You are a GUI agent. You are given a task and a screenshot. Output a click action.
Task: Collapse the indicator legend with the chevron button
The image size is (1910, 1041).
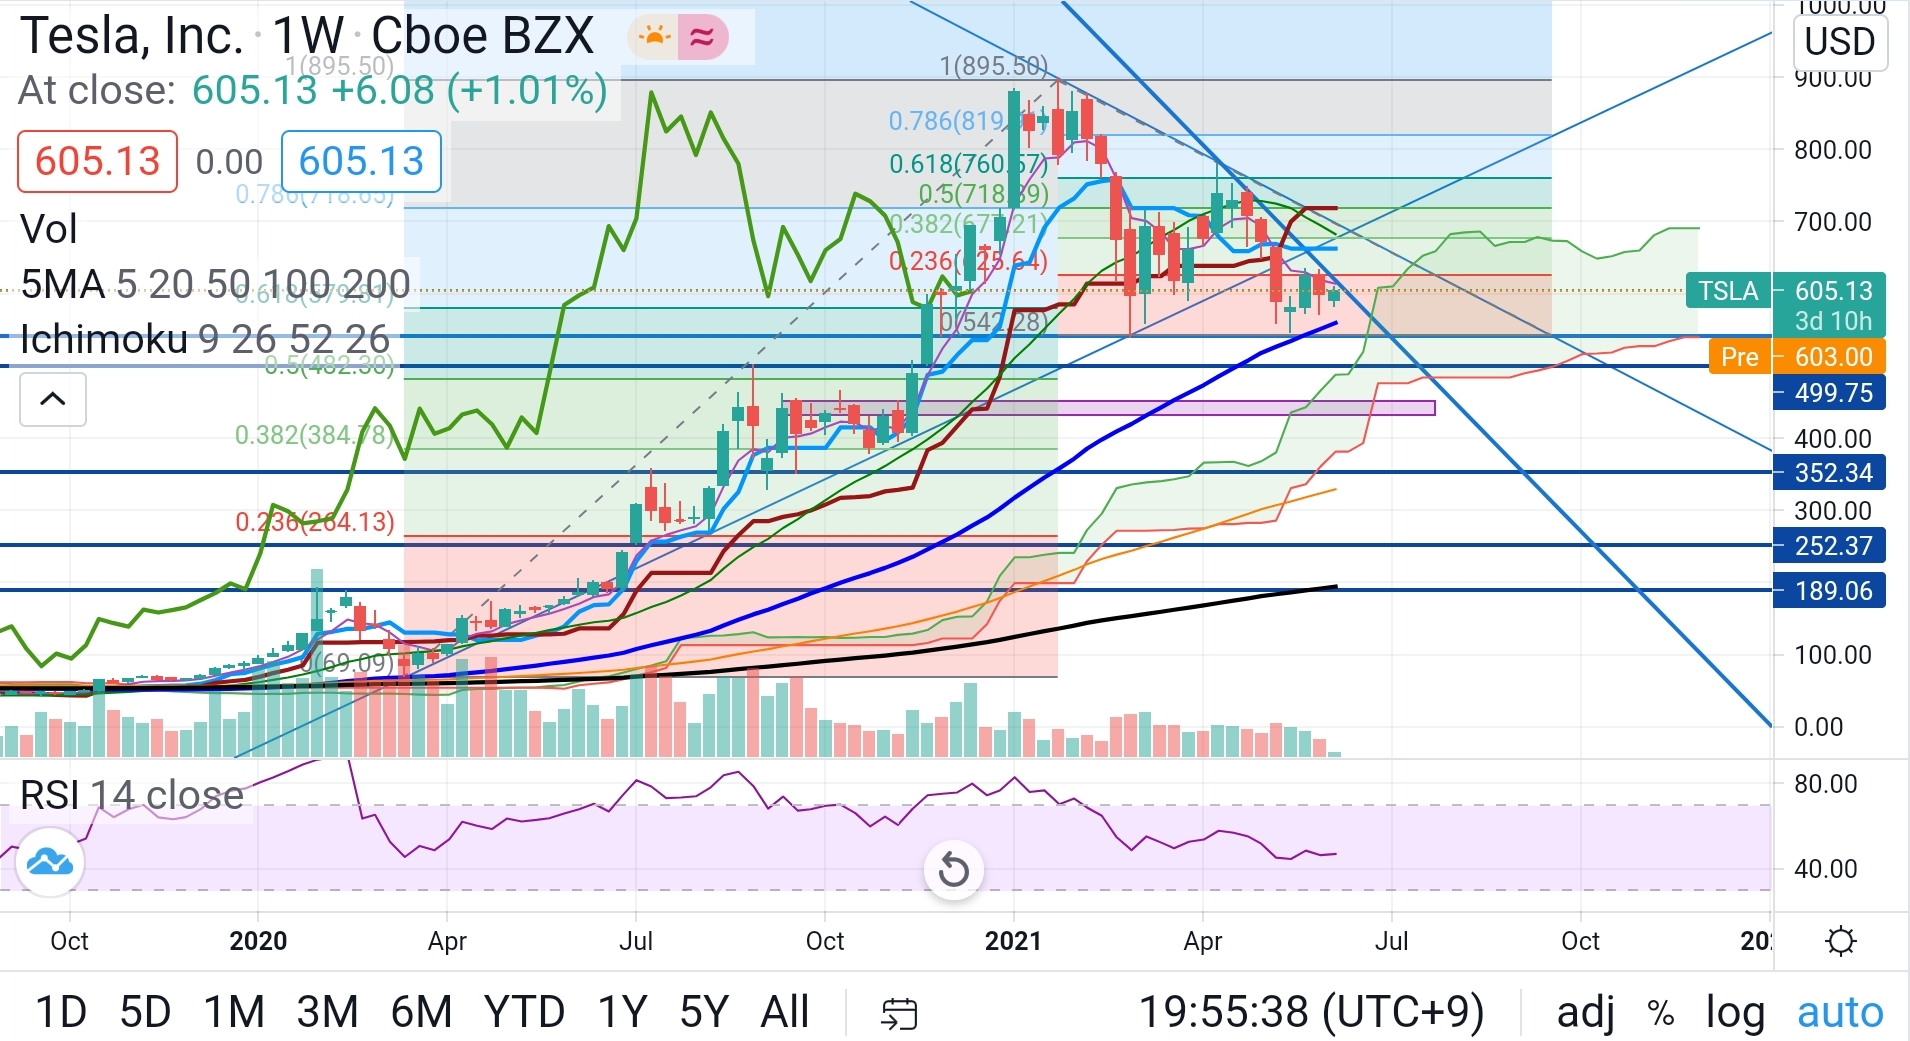tap(53, 399)
